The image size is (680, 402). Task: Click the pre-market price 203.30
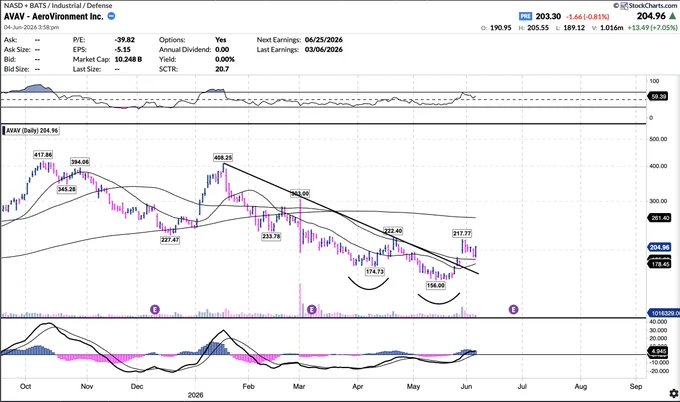548,16
